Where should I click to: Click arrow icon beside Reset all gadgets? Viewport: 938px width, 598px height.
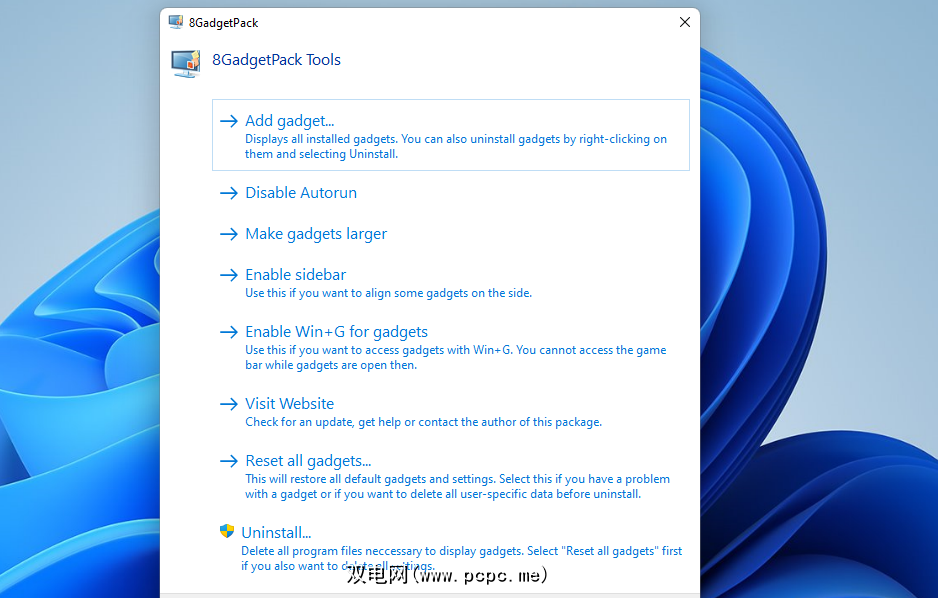coord(229,461)
